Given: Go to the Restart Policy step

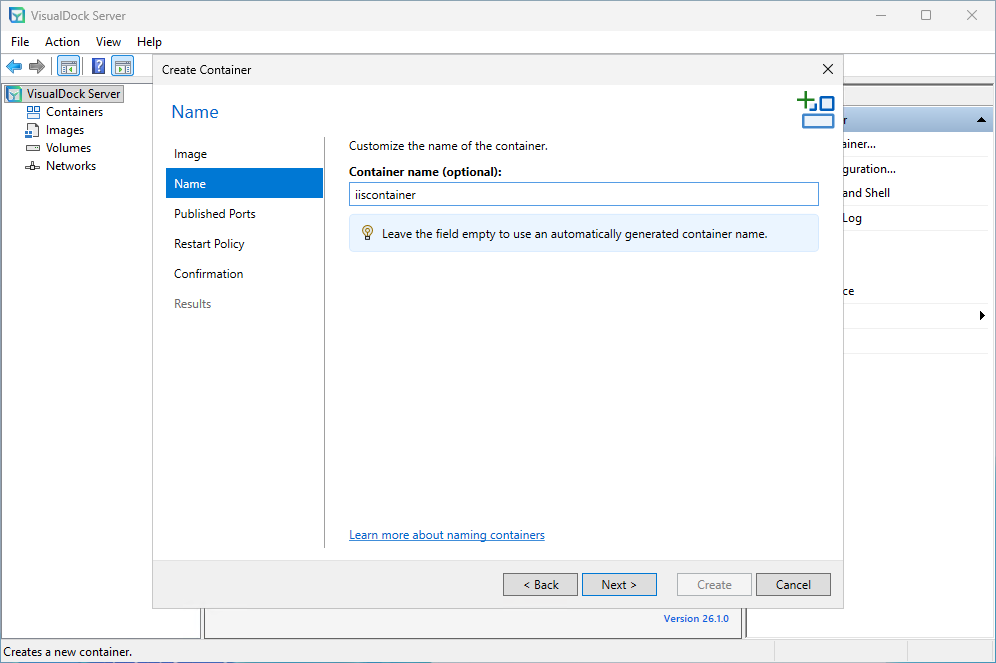Looking at the screenshot, I should [245, 244].
